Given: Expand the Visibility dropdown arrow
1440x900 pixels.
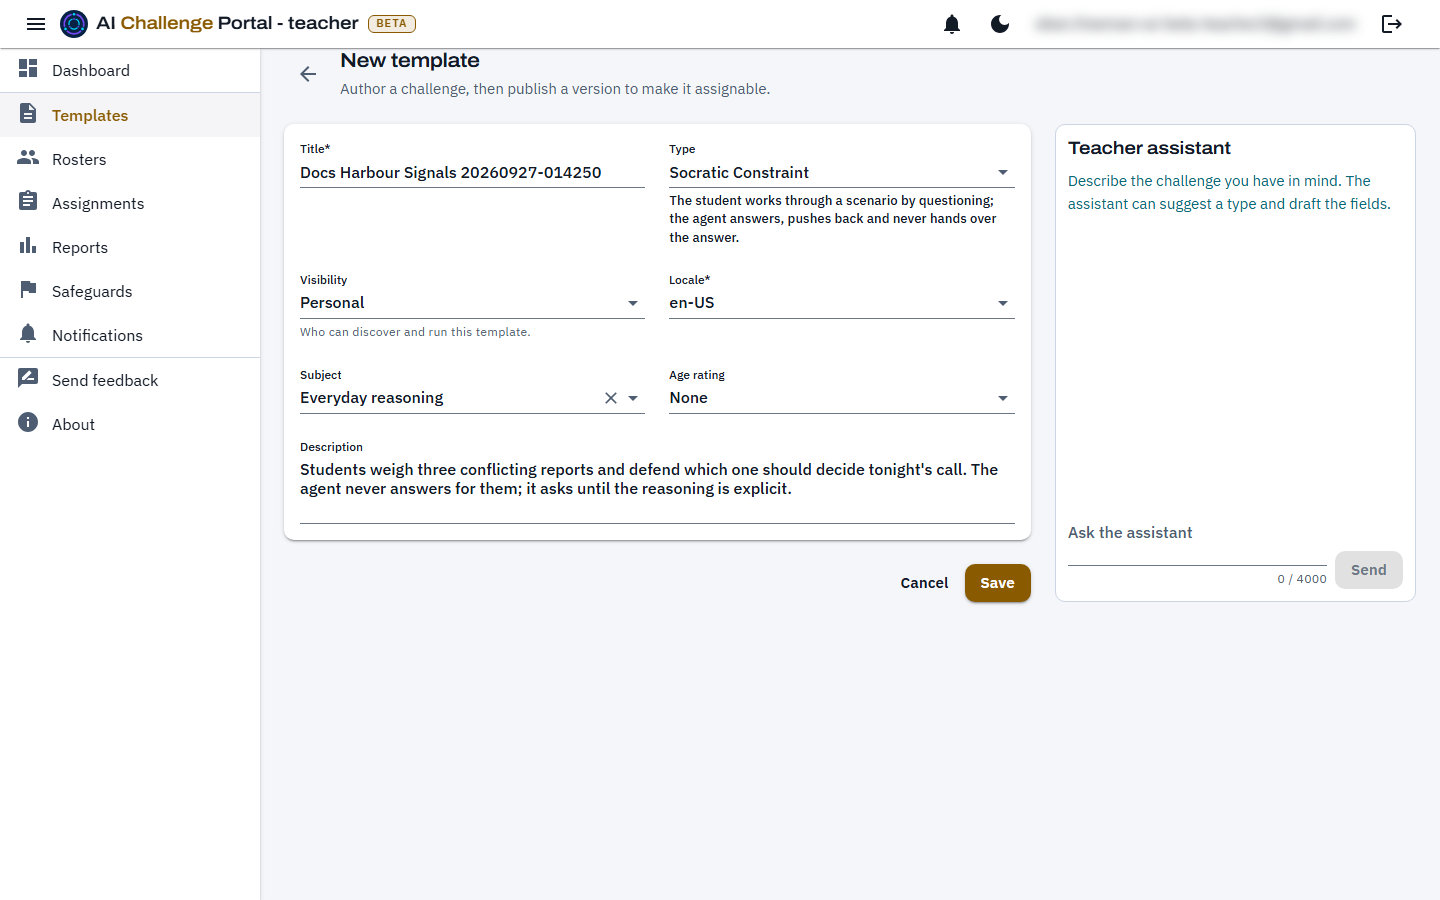Looking at the screenshot, I should click(633, 303).
